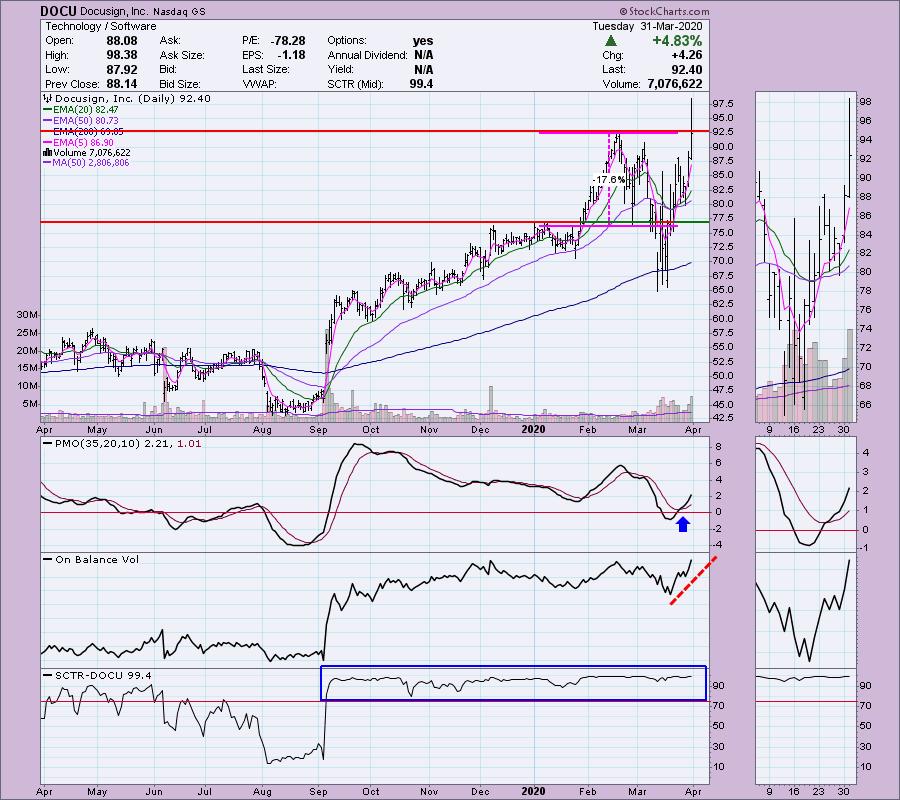Click the price bar icon before 'Docusign, Inc. (Daily)'
The image size is (900, 800).
[x=48, y=99]
